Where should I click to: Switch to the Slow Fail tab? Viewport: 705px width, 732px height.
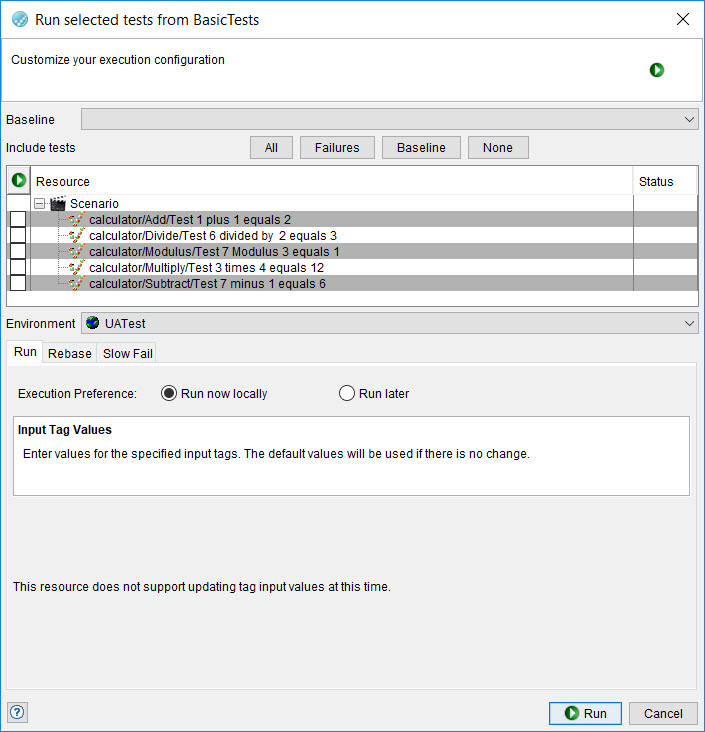click(127, 353)
